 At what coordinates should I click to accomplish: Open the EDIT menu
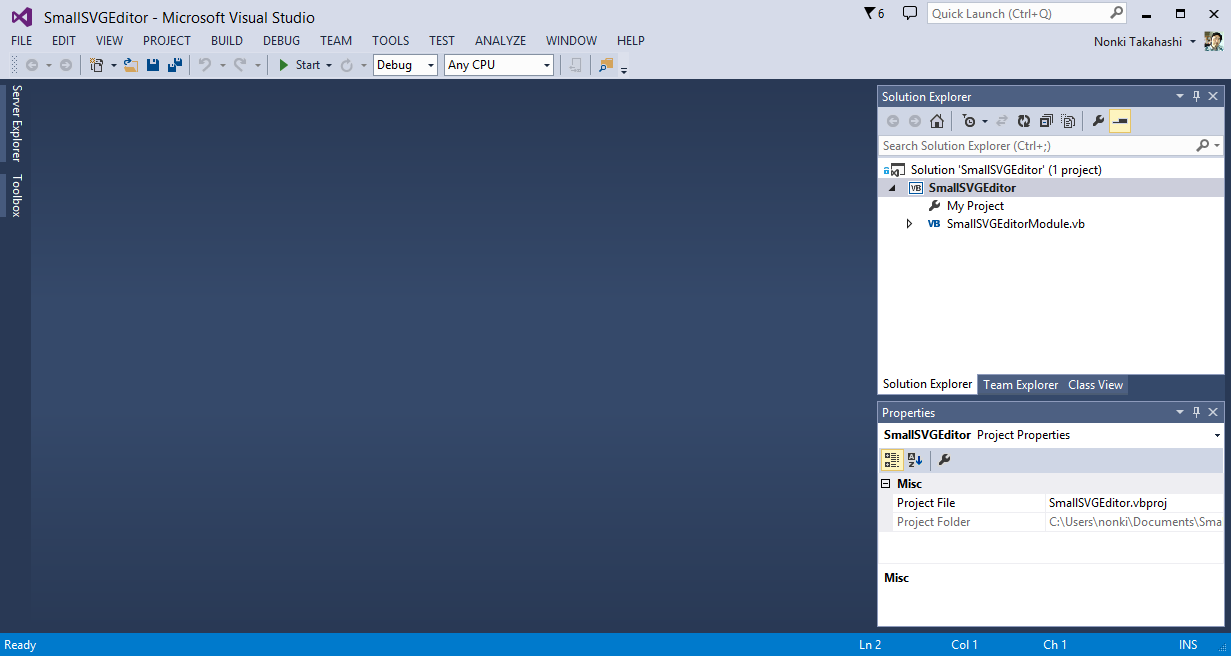click(64, 41)
